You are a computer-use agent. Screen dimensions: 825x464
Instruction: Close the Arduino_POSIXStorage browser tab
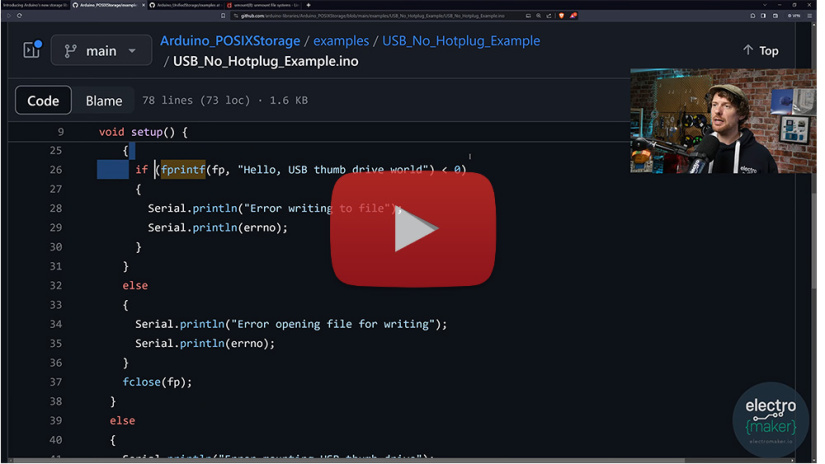(143, 5)
